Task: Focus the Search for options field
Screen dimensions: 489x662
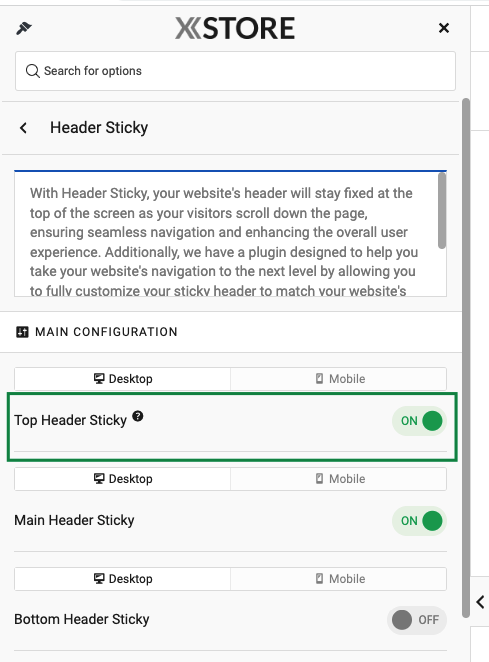Action: point(235,71)
